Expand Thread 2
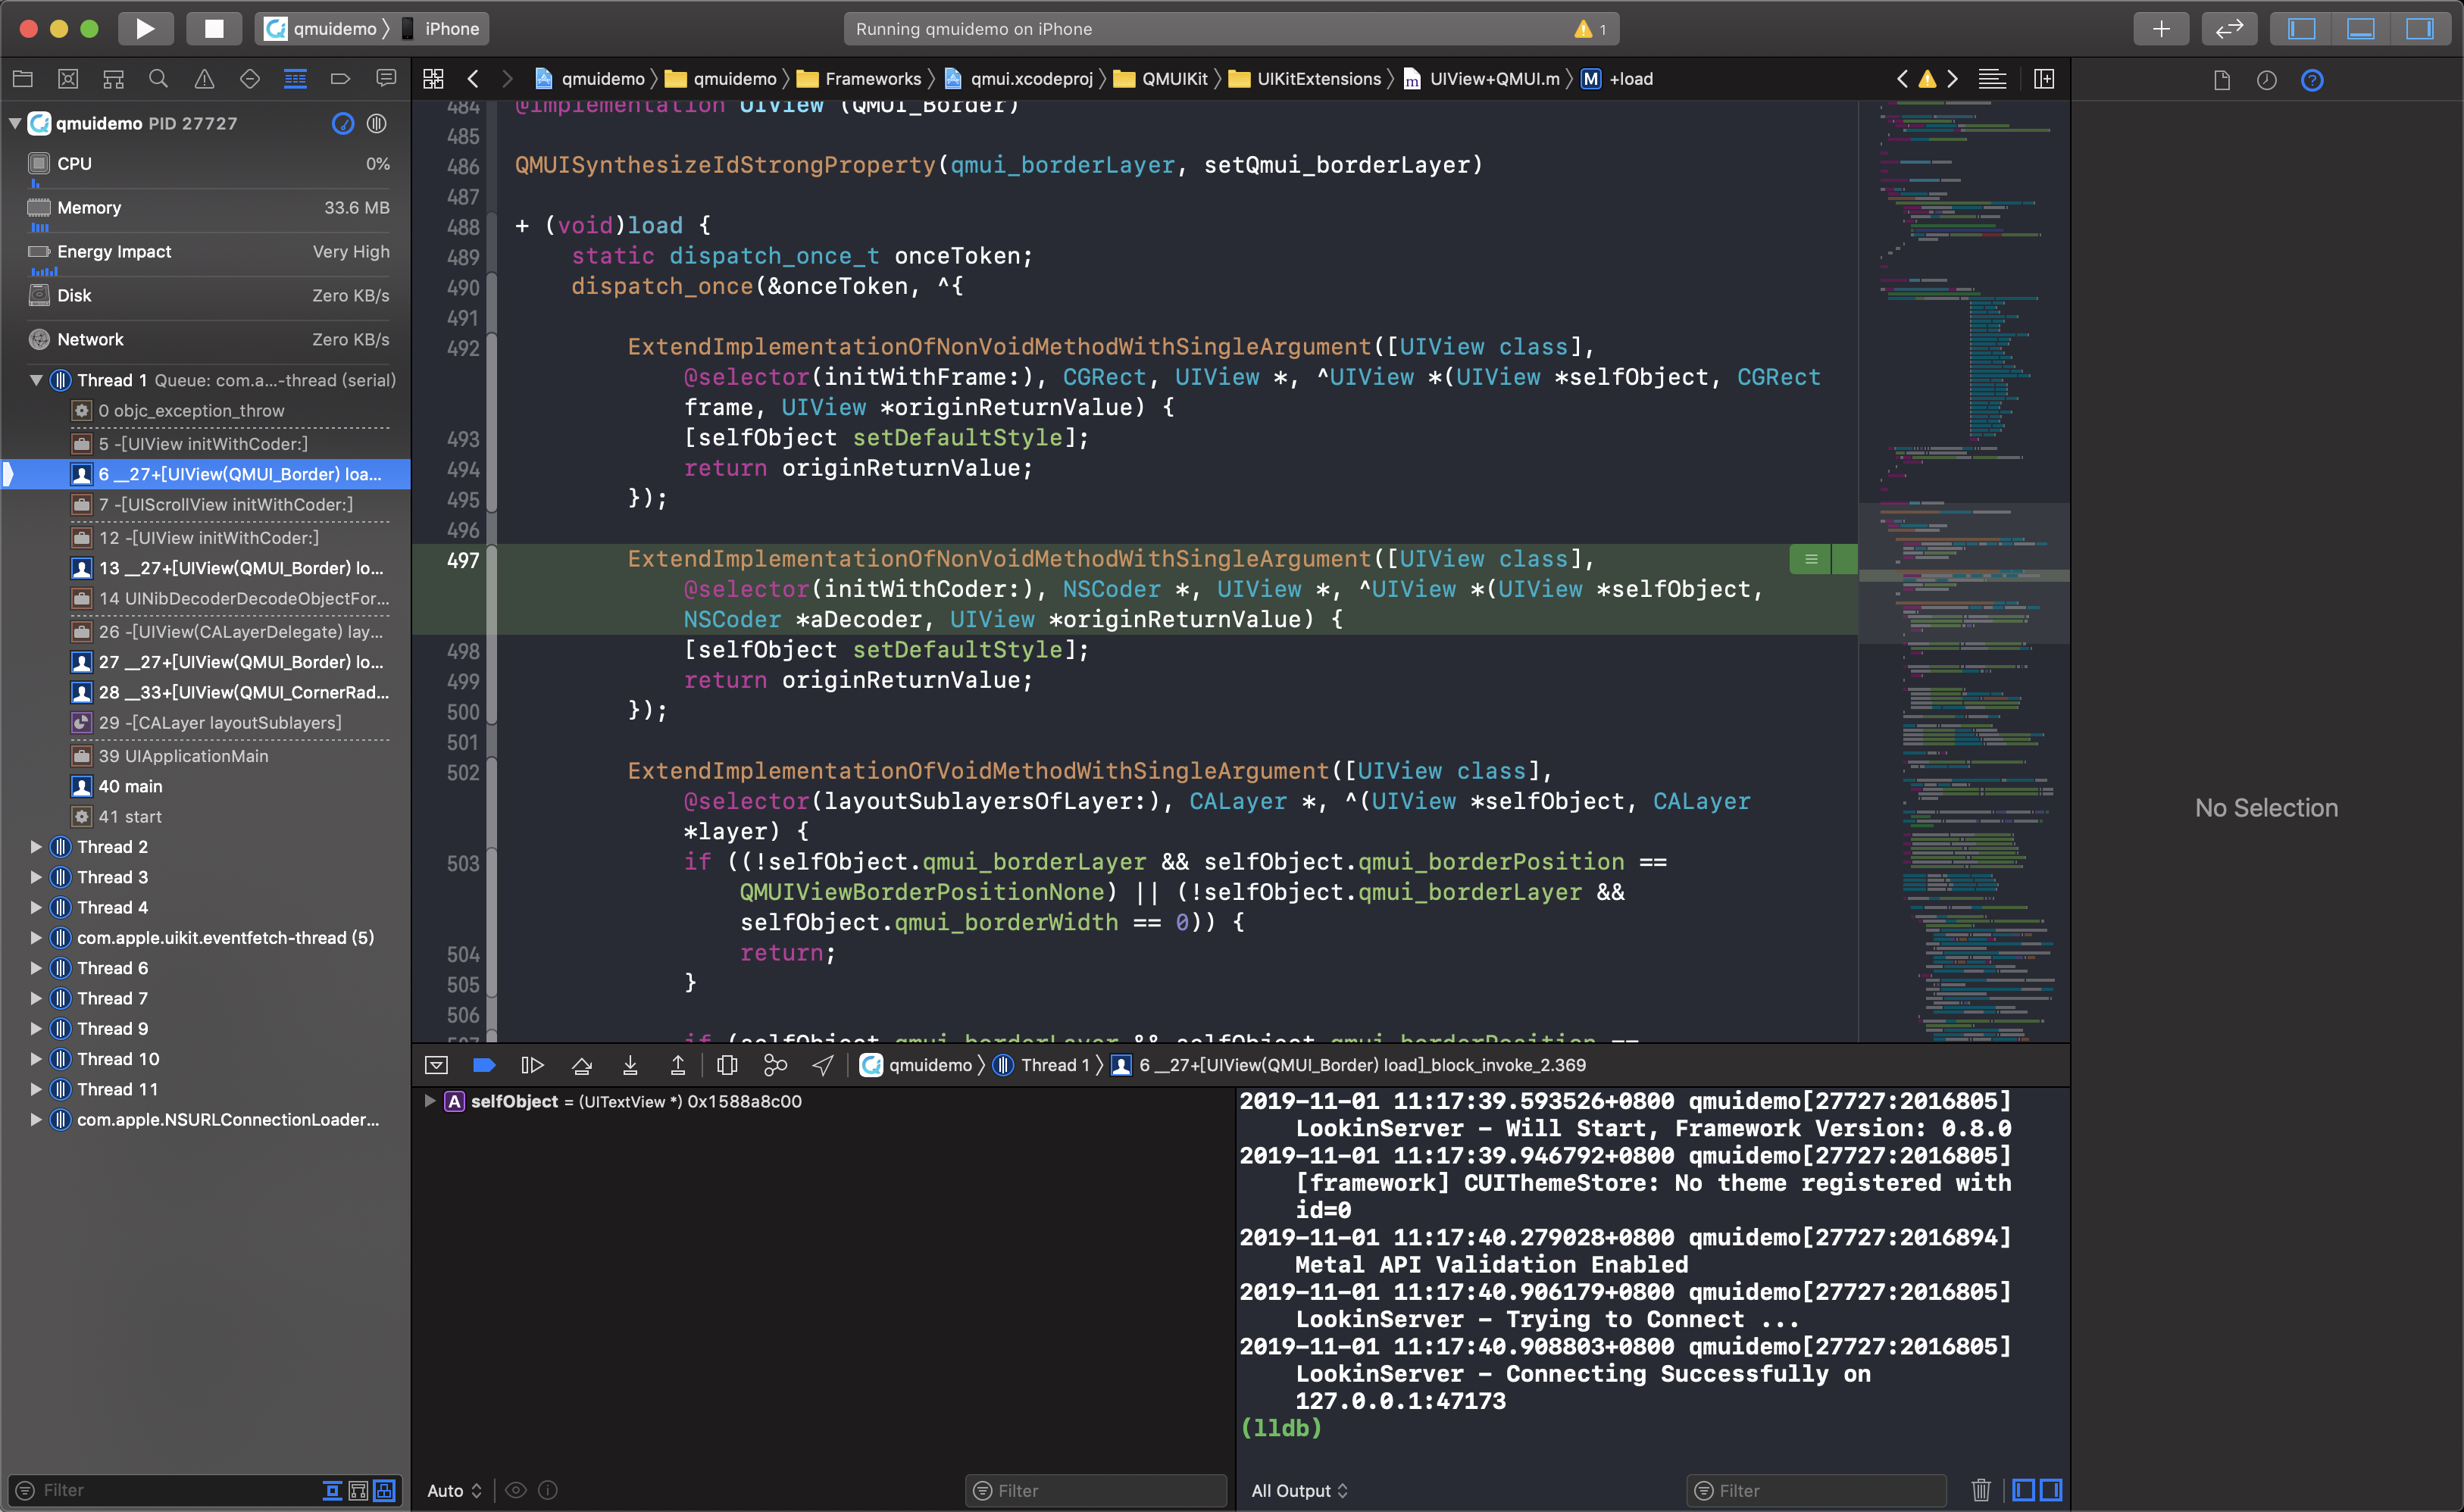This screenshot has height=1512, width=2464. [x=36, y=847]
